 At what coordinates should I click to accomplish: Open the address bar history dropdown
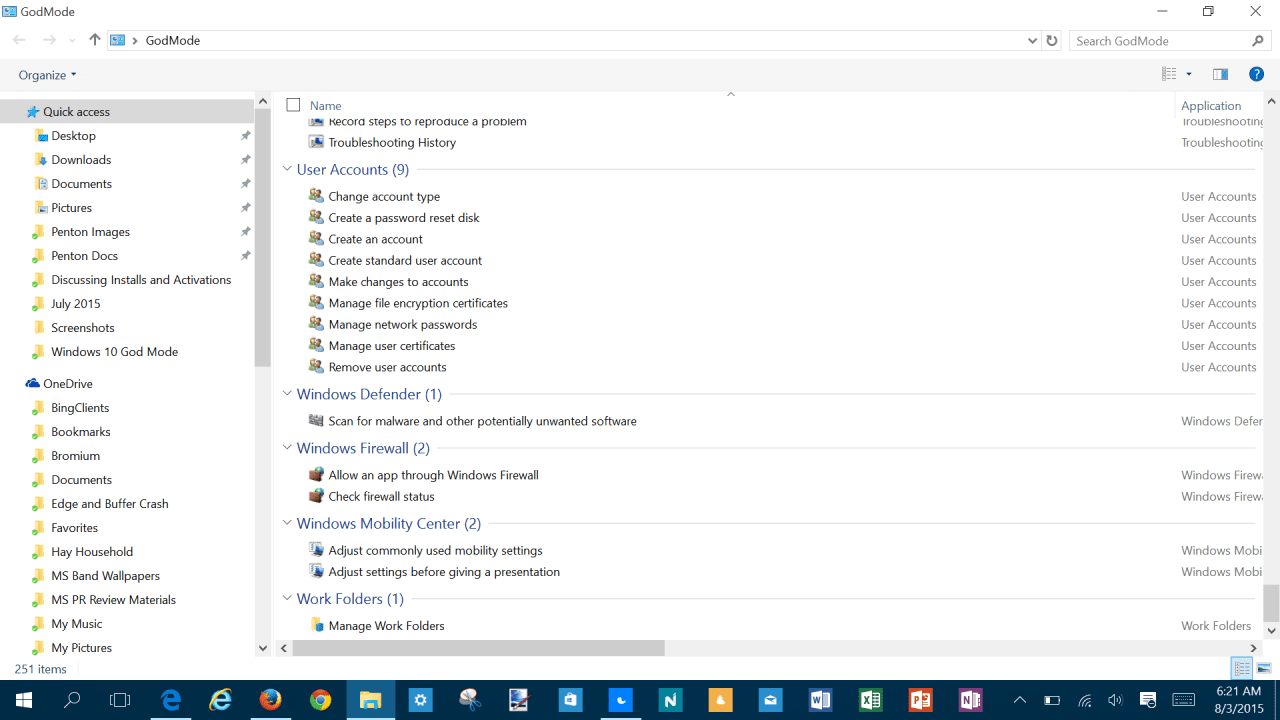click(x=1032, y=41)
